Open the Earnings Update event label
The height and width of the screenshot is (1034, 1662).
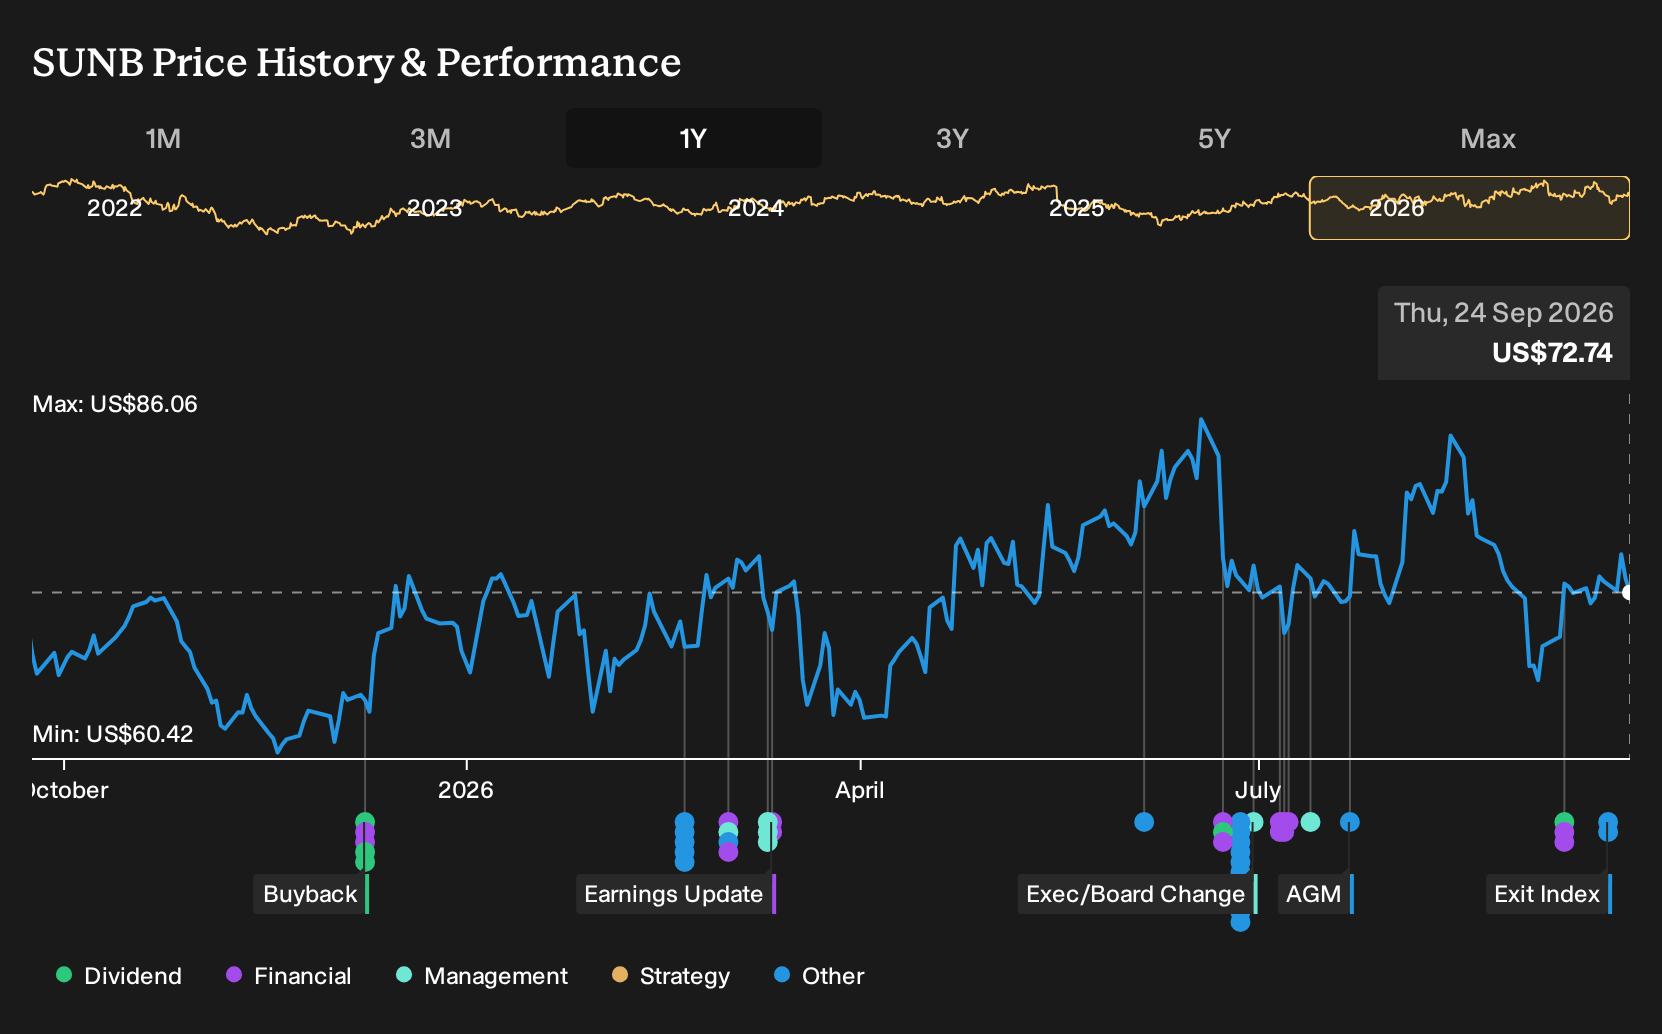(675, 894)
